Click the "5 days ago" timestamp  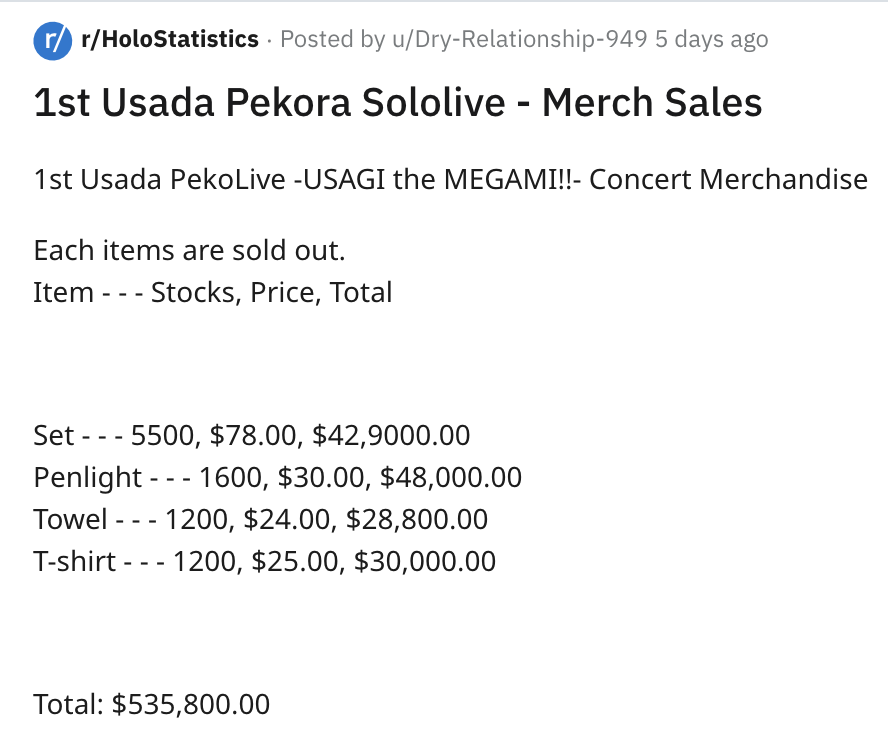[711, 40]
